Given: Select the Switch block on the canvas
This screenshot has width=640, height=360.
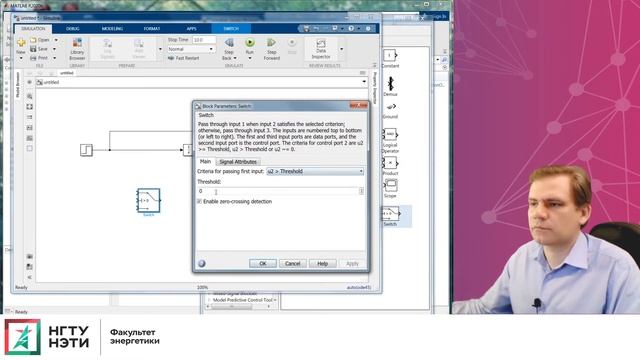Looking at the screenshot, I should pyautogui.click(x=149, y=200).
